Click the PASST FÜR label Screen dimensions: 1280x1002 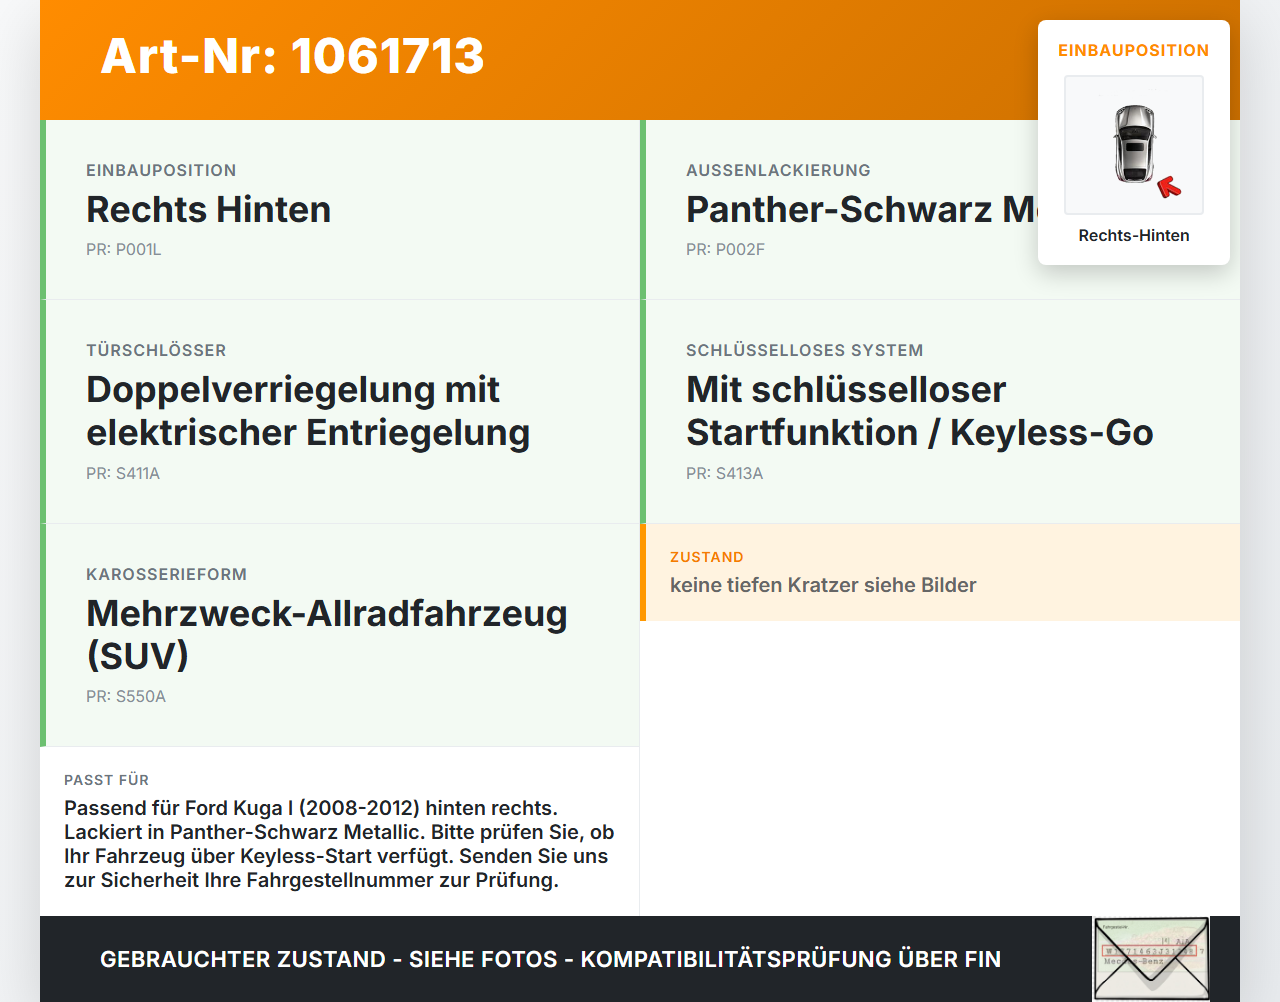(x=106, y=780)
